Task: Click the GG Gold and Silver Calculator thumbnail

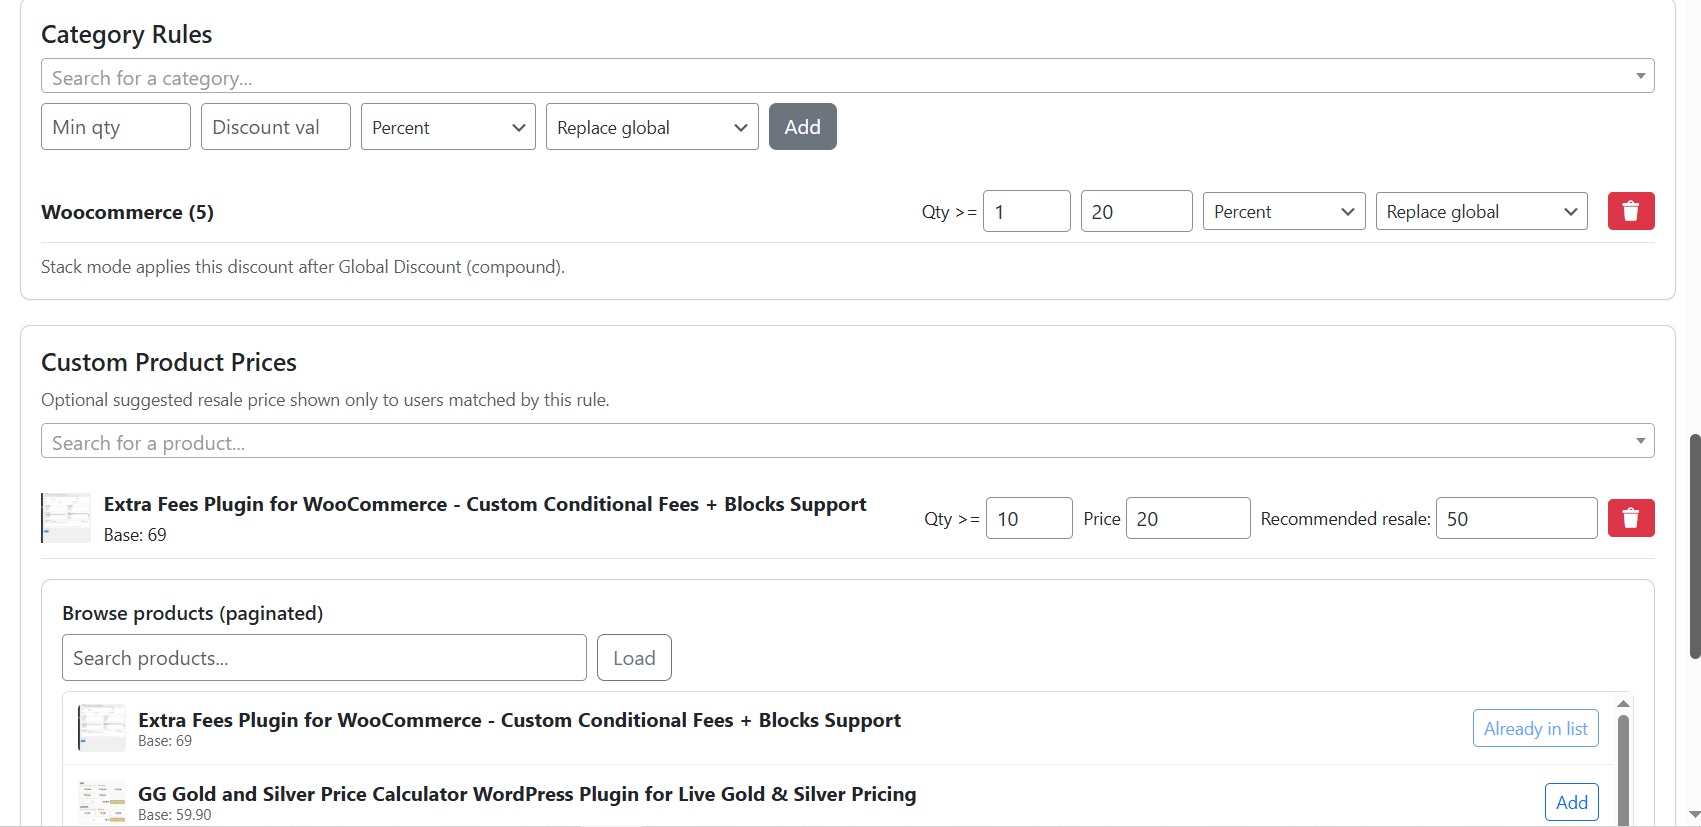Action: point(102,802)
